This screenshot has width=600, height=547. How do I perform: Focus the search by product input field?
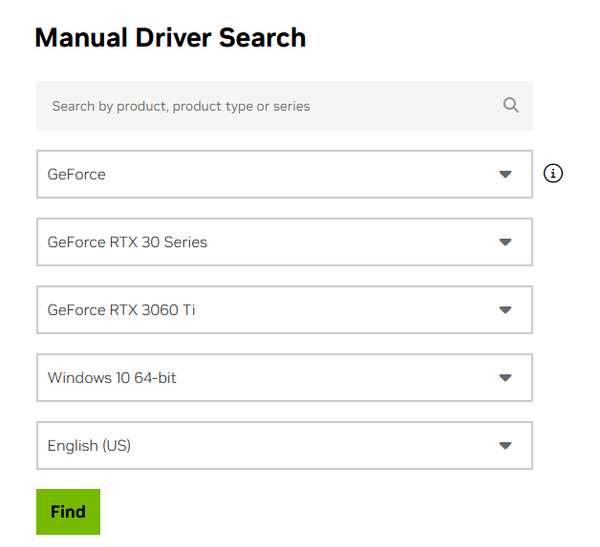(x=284, y=106)
